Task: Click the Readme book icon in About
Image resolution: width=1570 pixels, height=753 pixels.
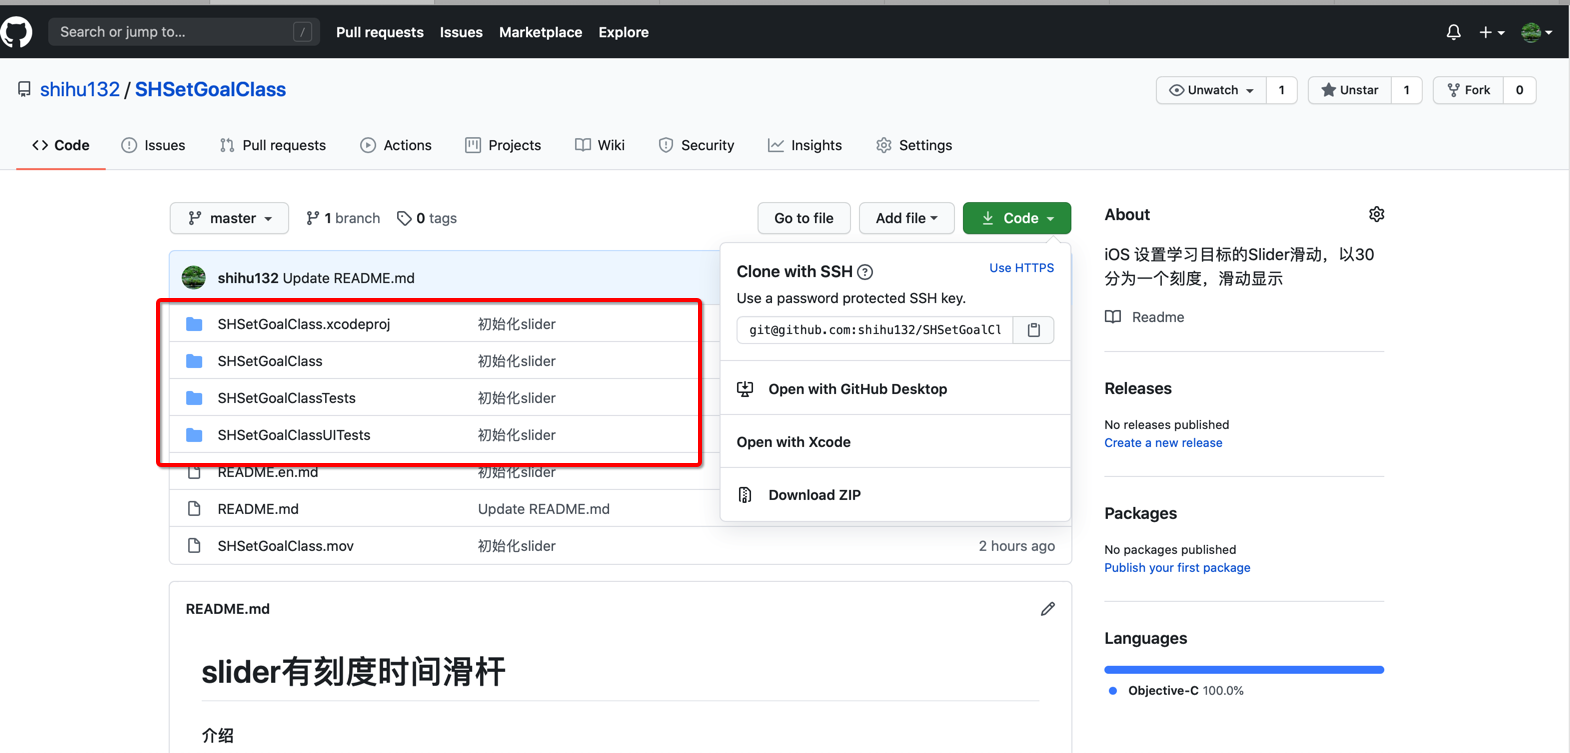Action: pos(1113,317)
